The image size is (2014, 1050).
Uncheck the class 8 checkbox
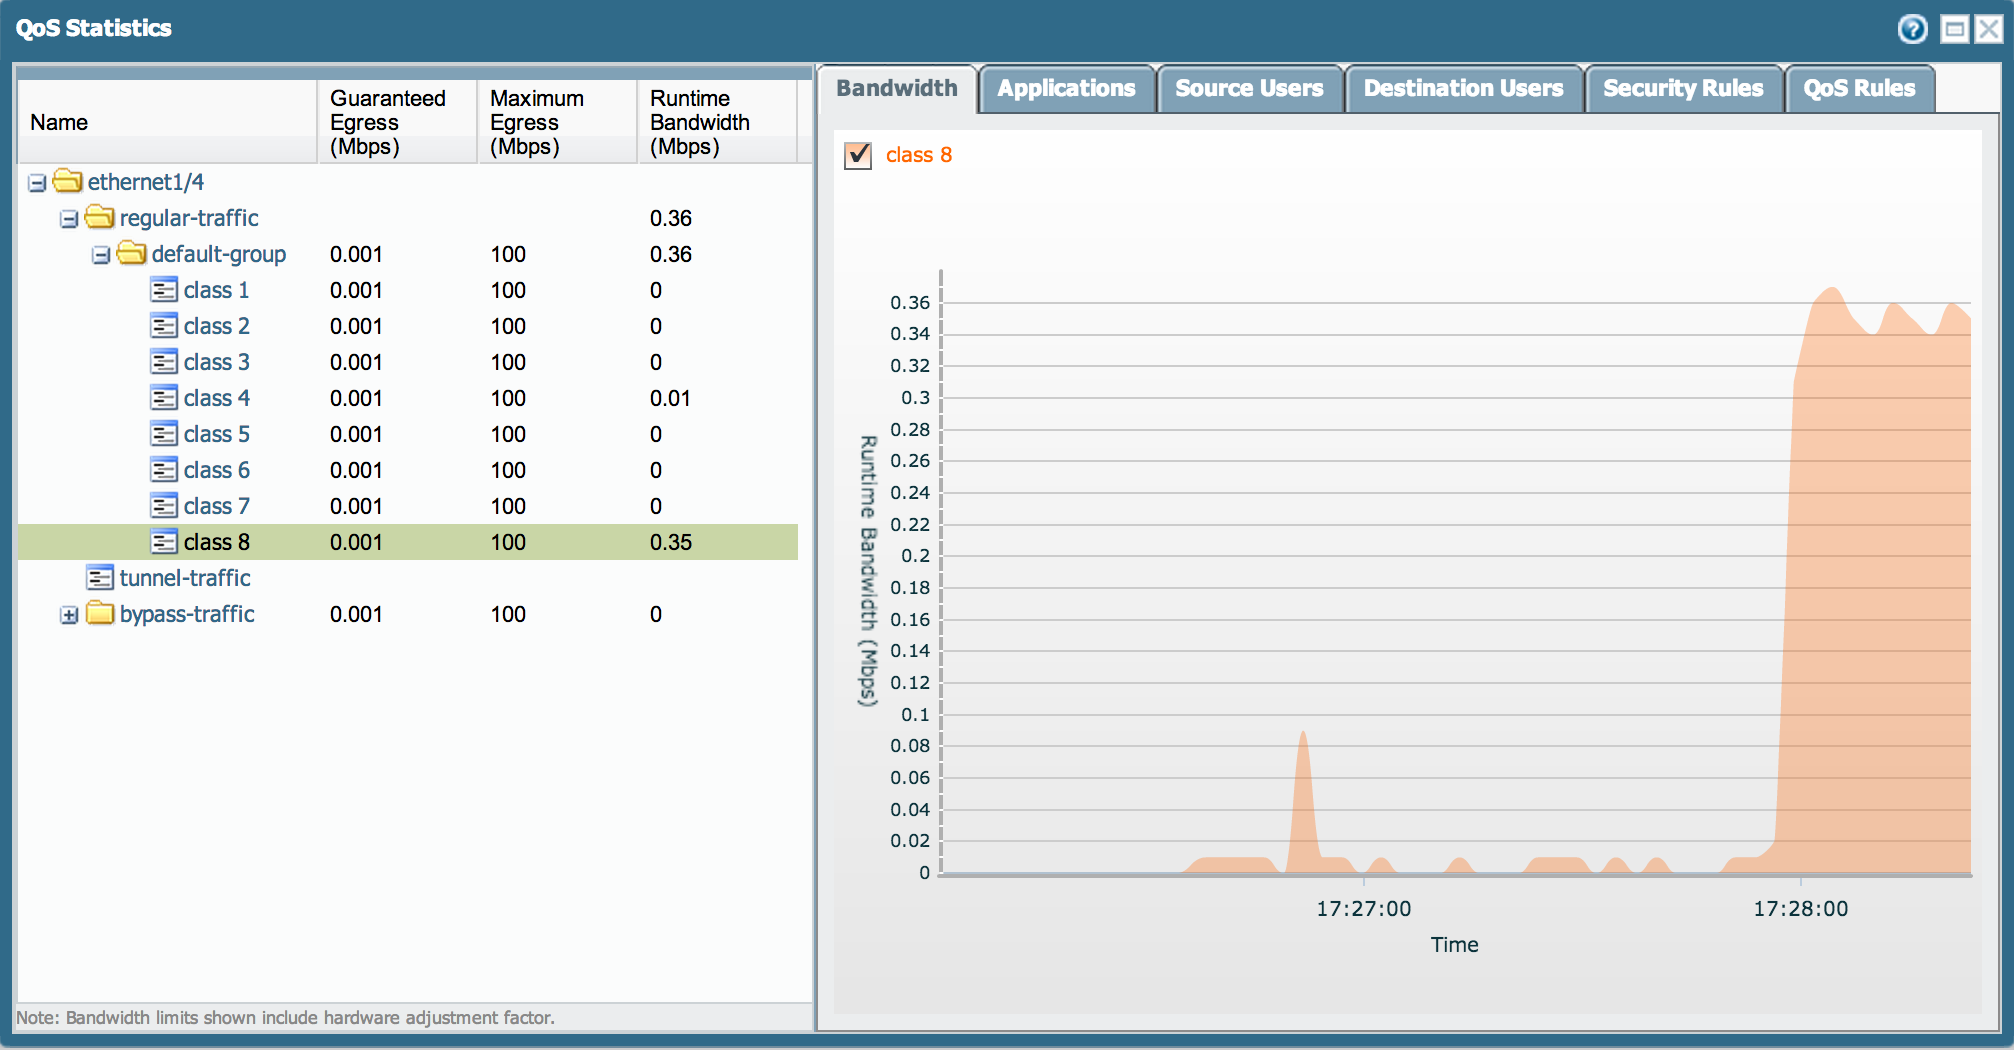tap(858, 156)
